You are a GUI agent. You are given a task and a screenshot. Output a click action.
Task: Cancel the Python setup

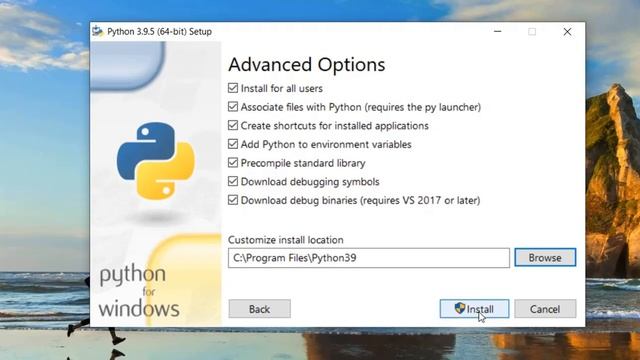[545, 309]
